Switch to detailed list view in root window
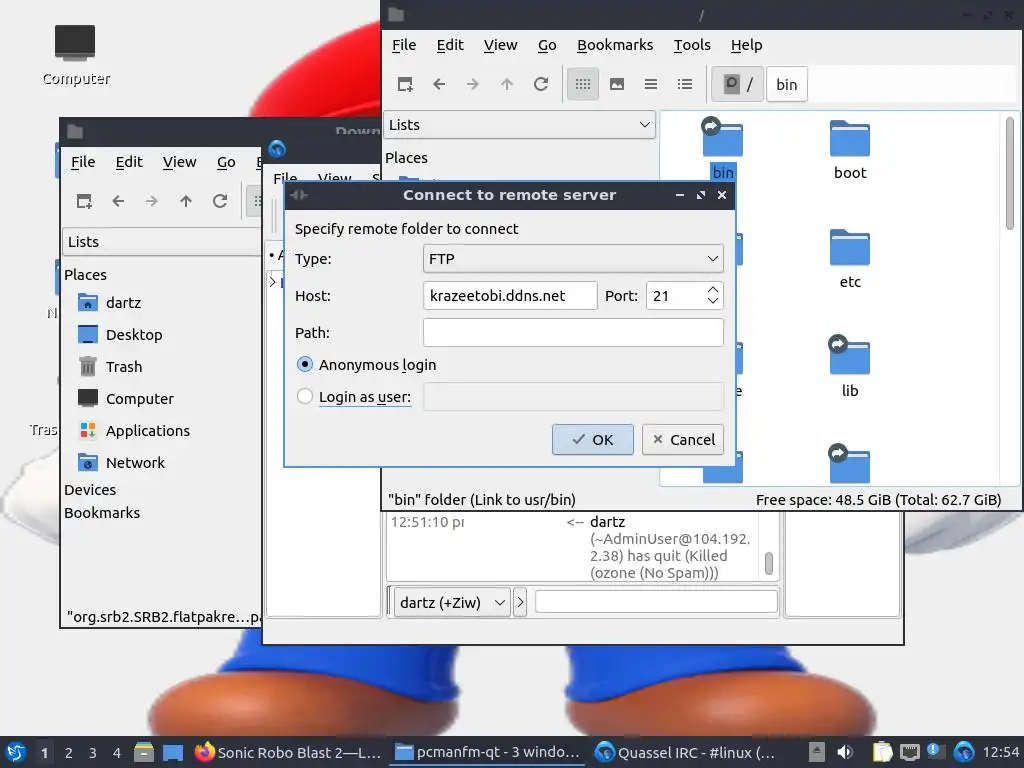Viewport: 1024px width, 768px height. pyautogui.click(x=684, y=84)
